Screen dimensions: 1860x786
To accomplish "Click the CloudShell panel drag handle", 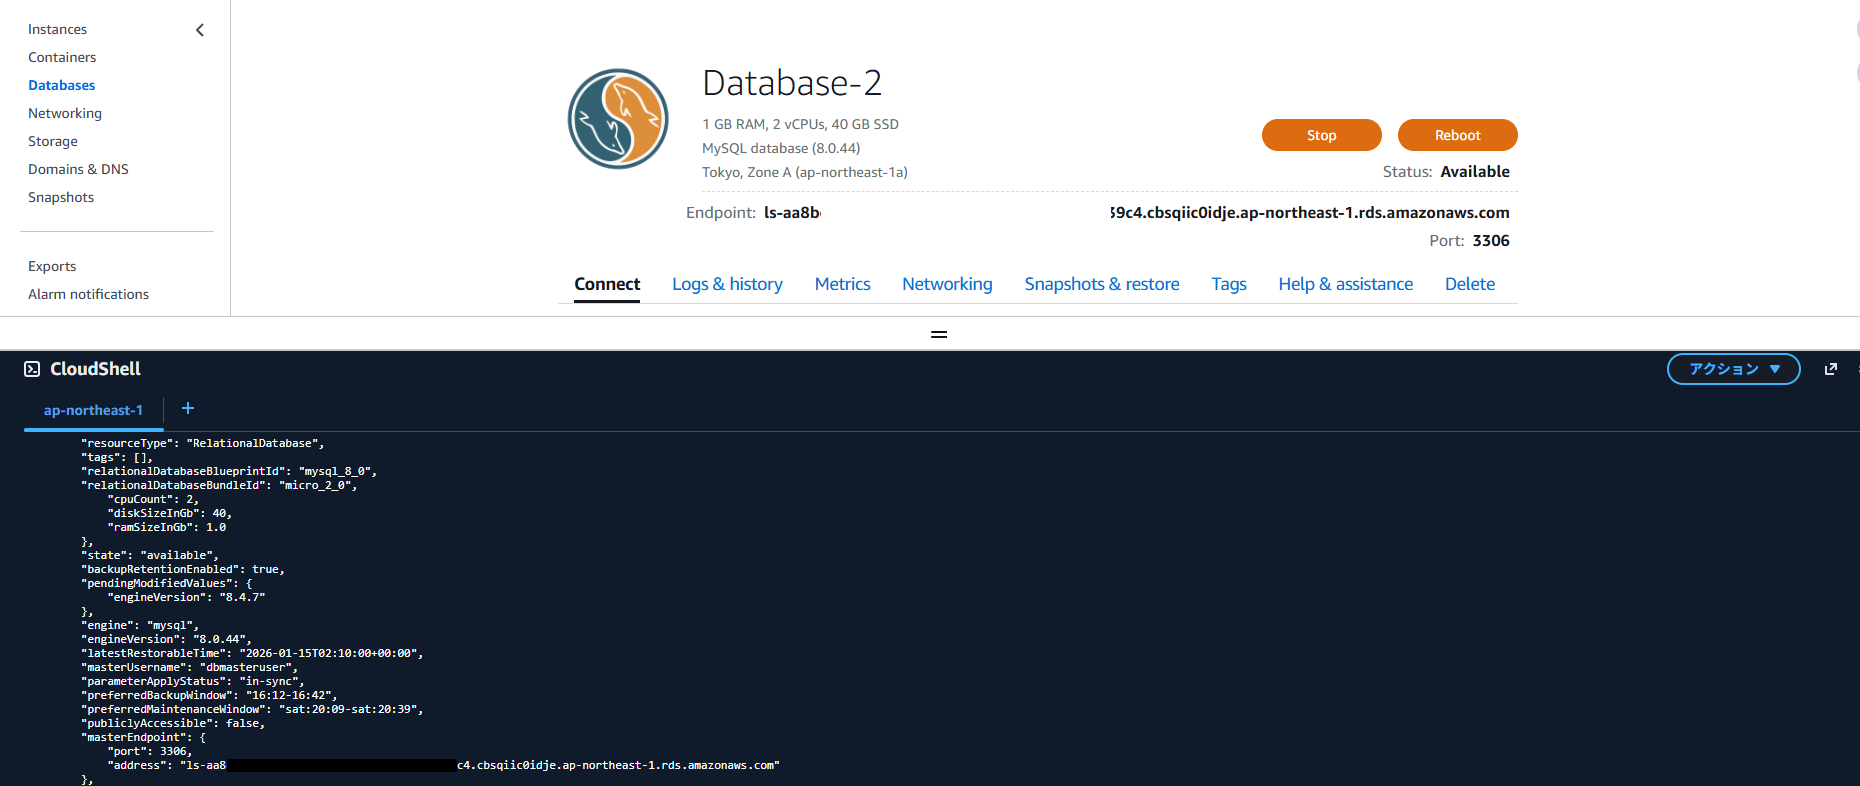I will (x=939, y=334).
